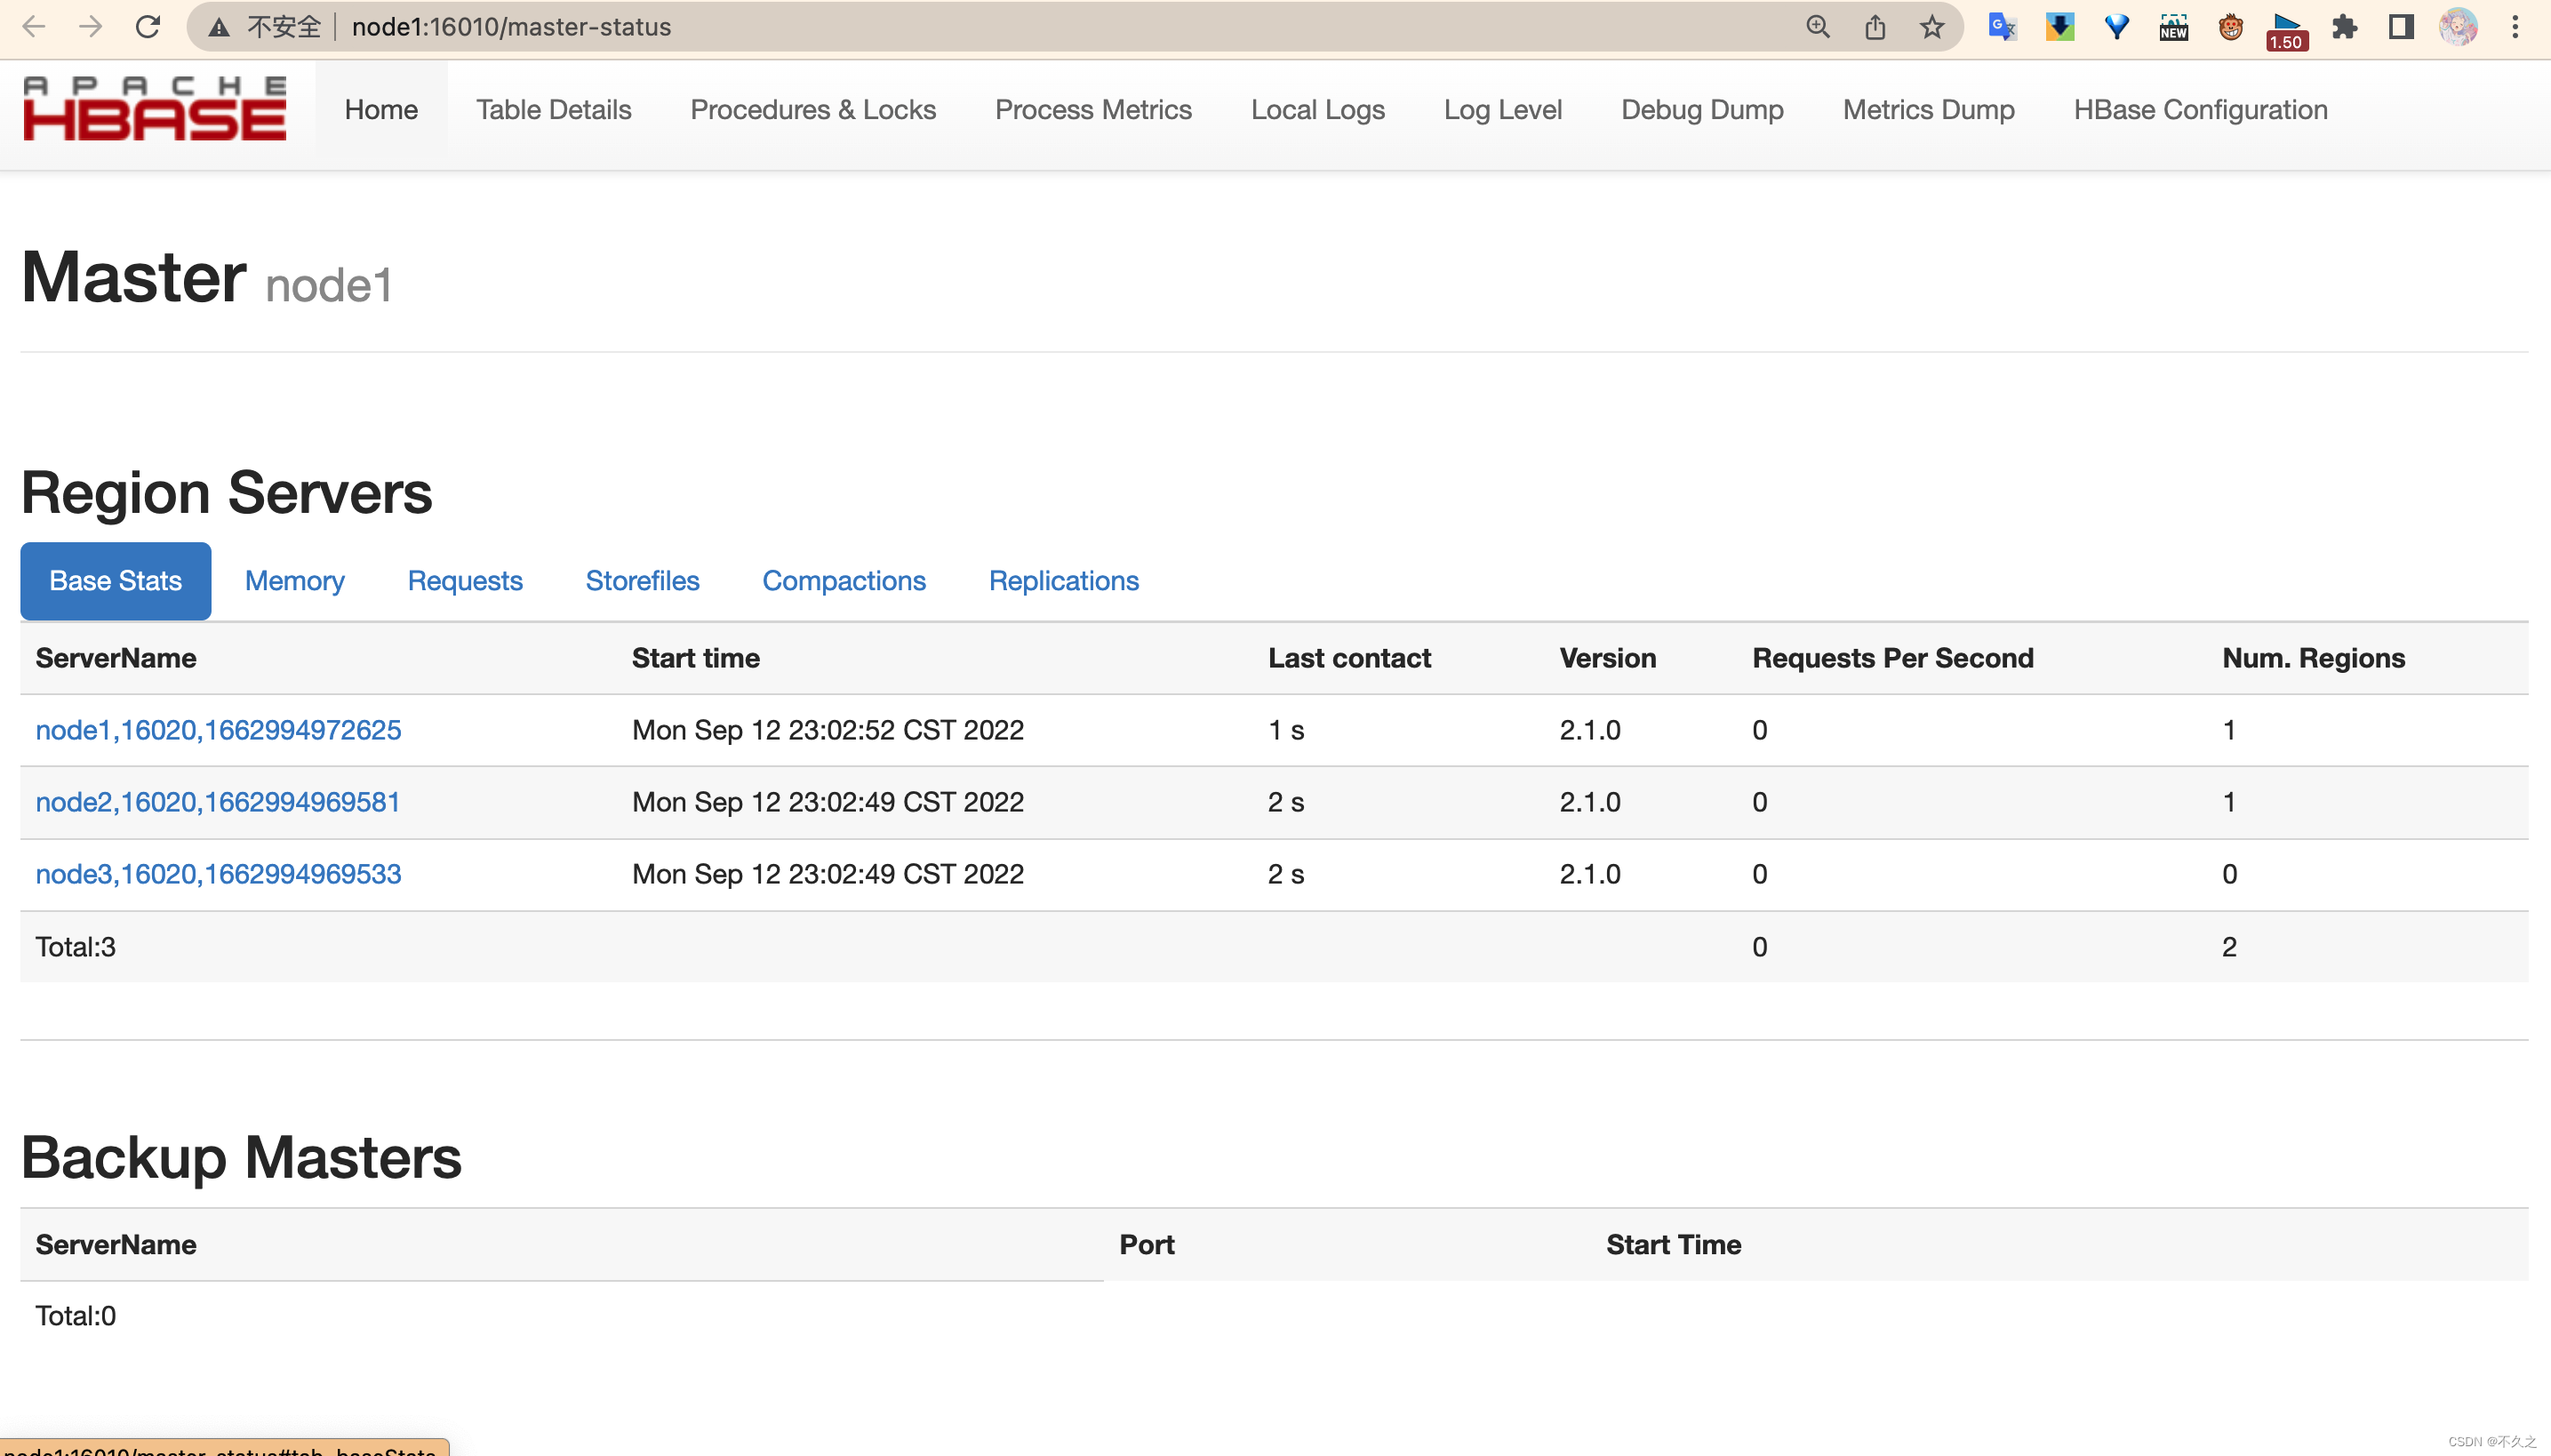
Task: Select Log Level dropdown menu
Action: tap(1503, 108)
